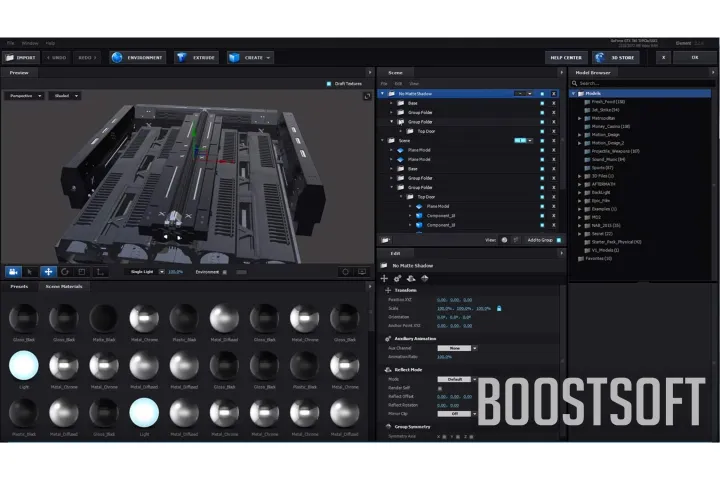Click the Environment brightness slider bar
The width and height of the screenshot is (720, 480).
(x=241, y=272)
